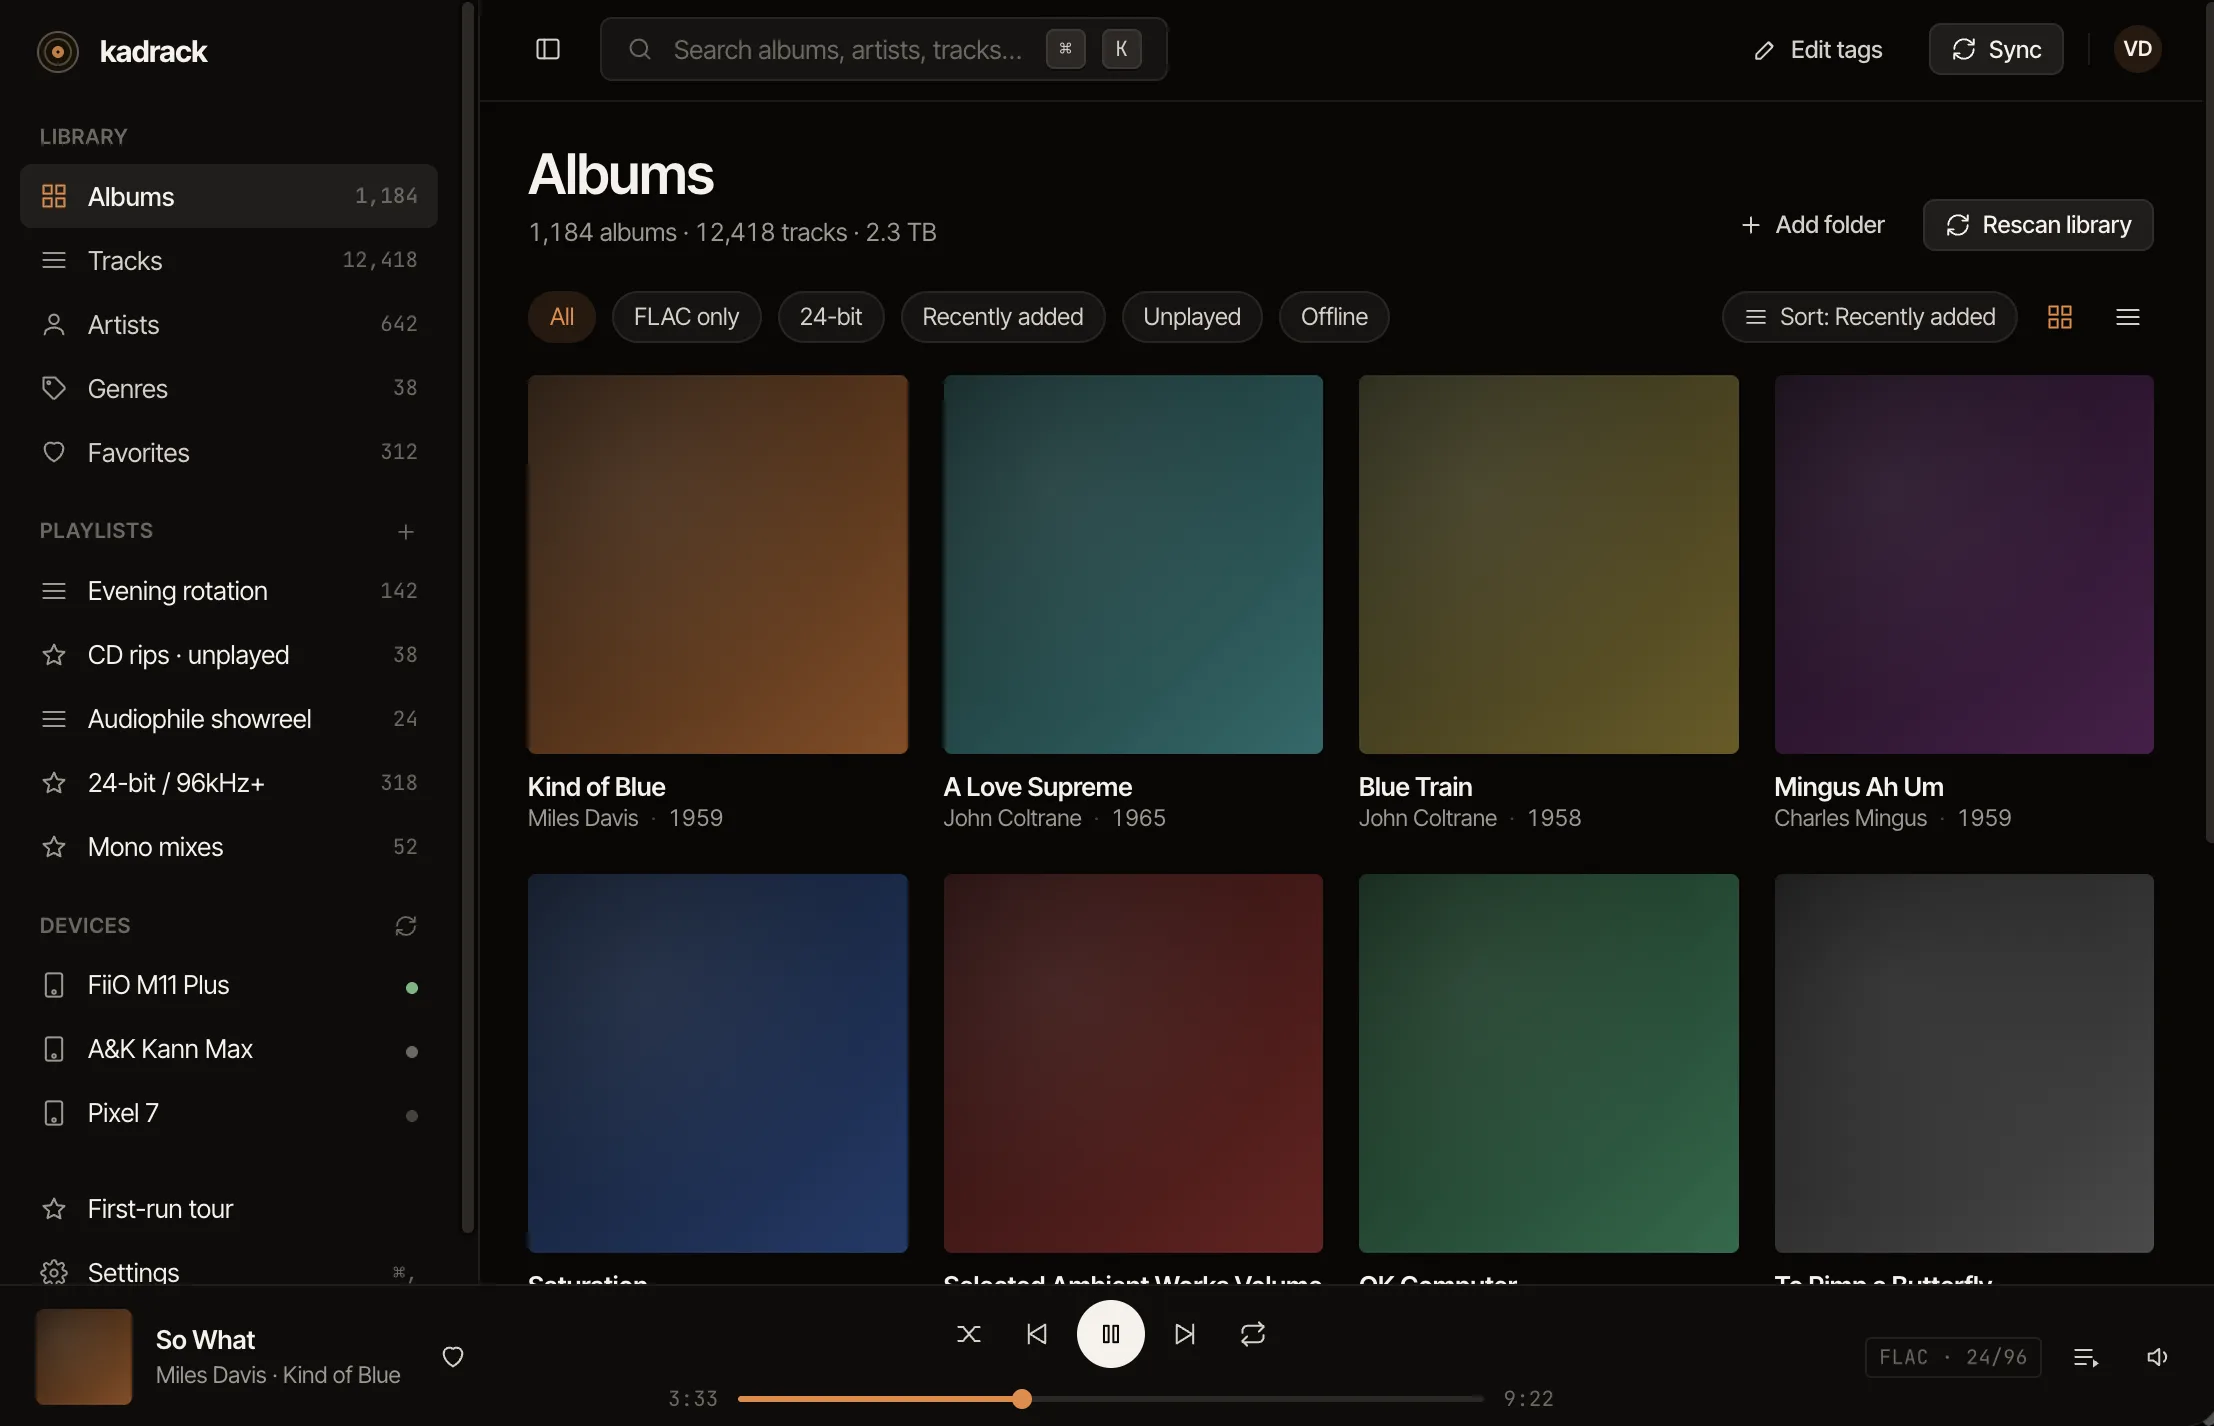Open Artists in the sidebar
Viewport: 2214px width, 1426px height.
pos(229,324)
